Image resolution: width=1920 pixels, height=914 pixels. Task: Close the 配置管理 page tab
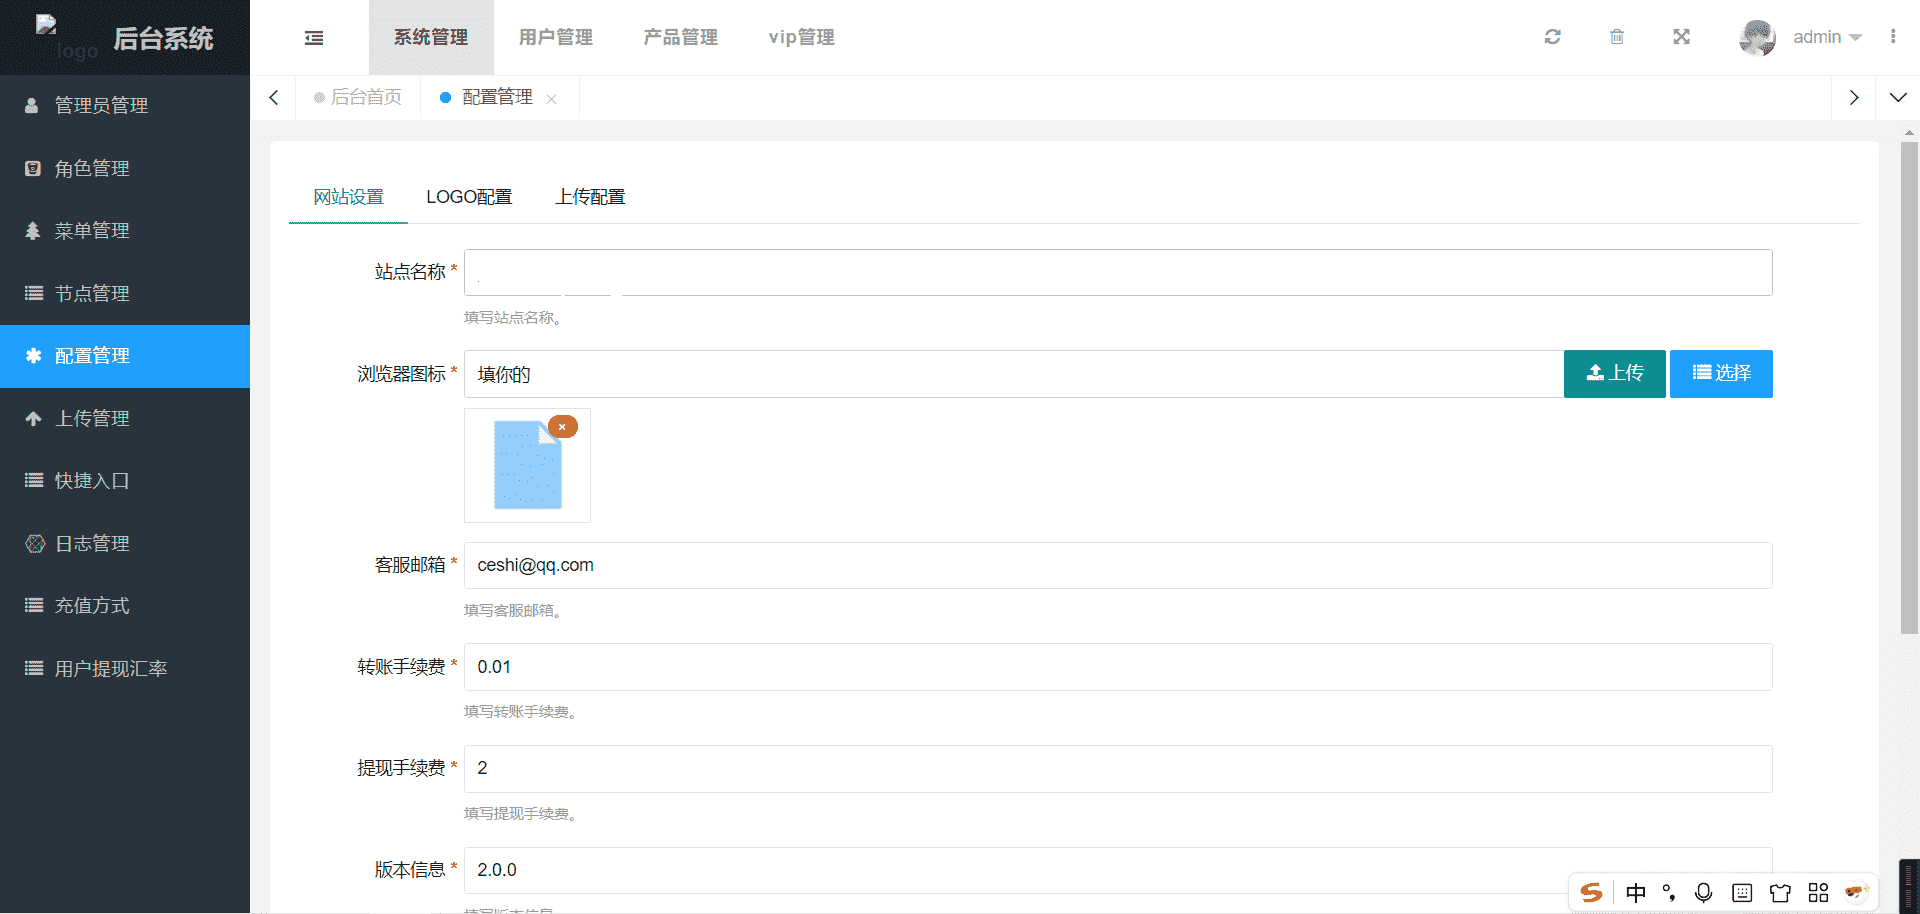point(551,99)
